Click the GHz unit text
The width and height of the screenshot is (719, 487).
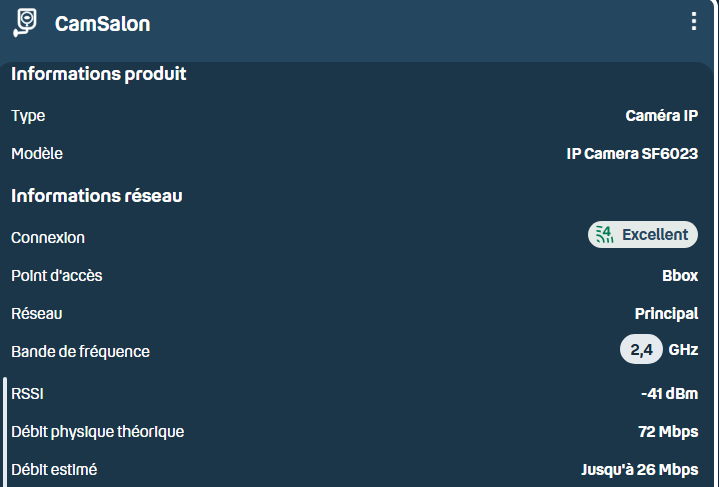click(683, 350)
